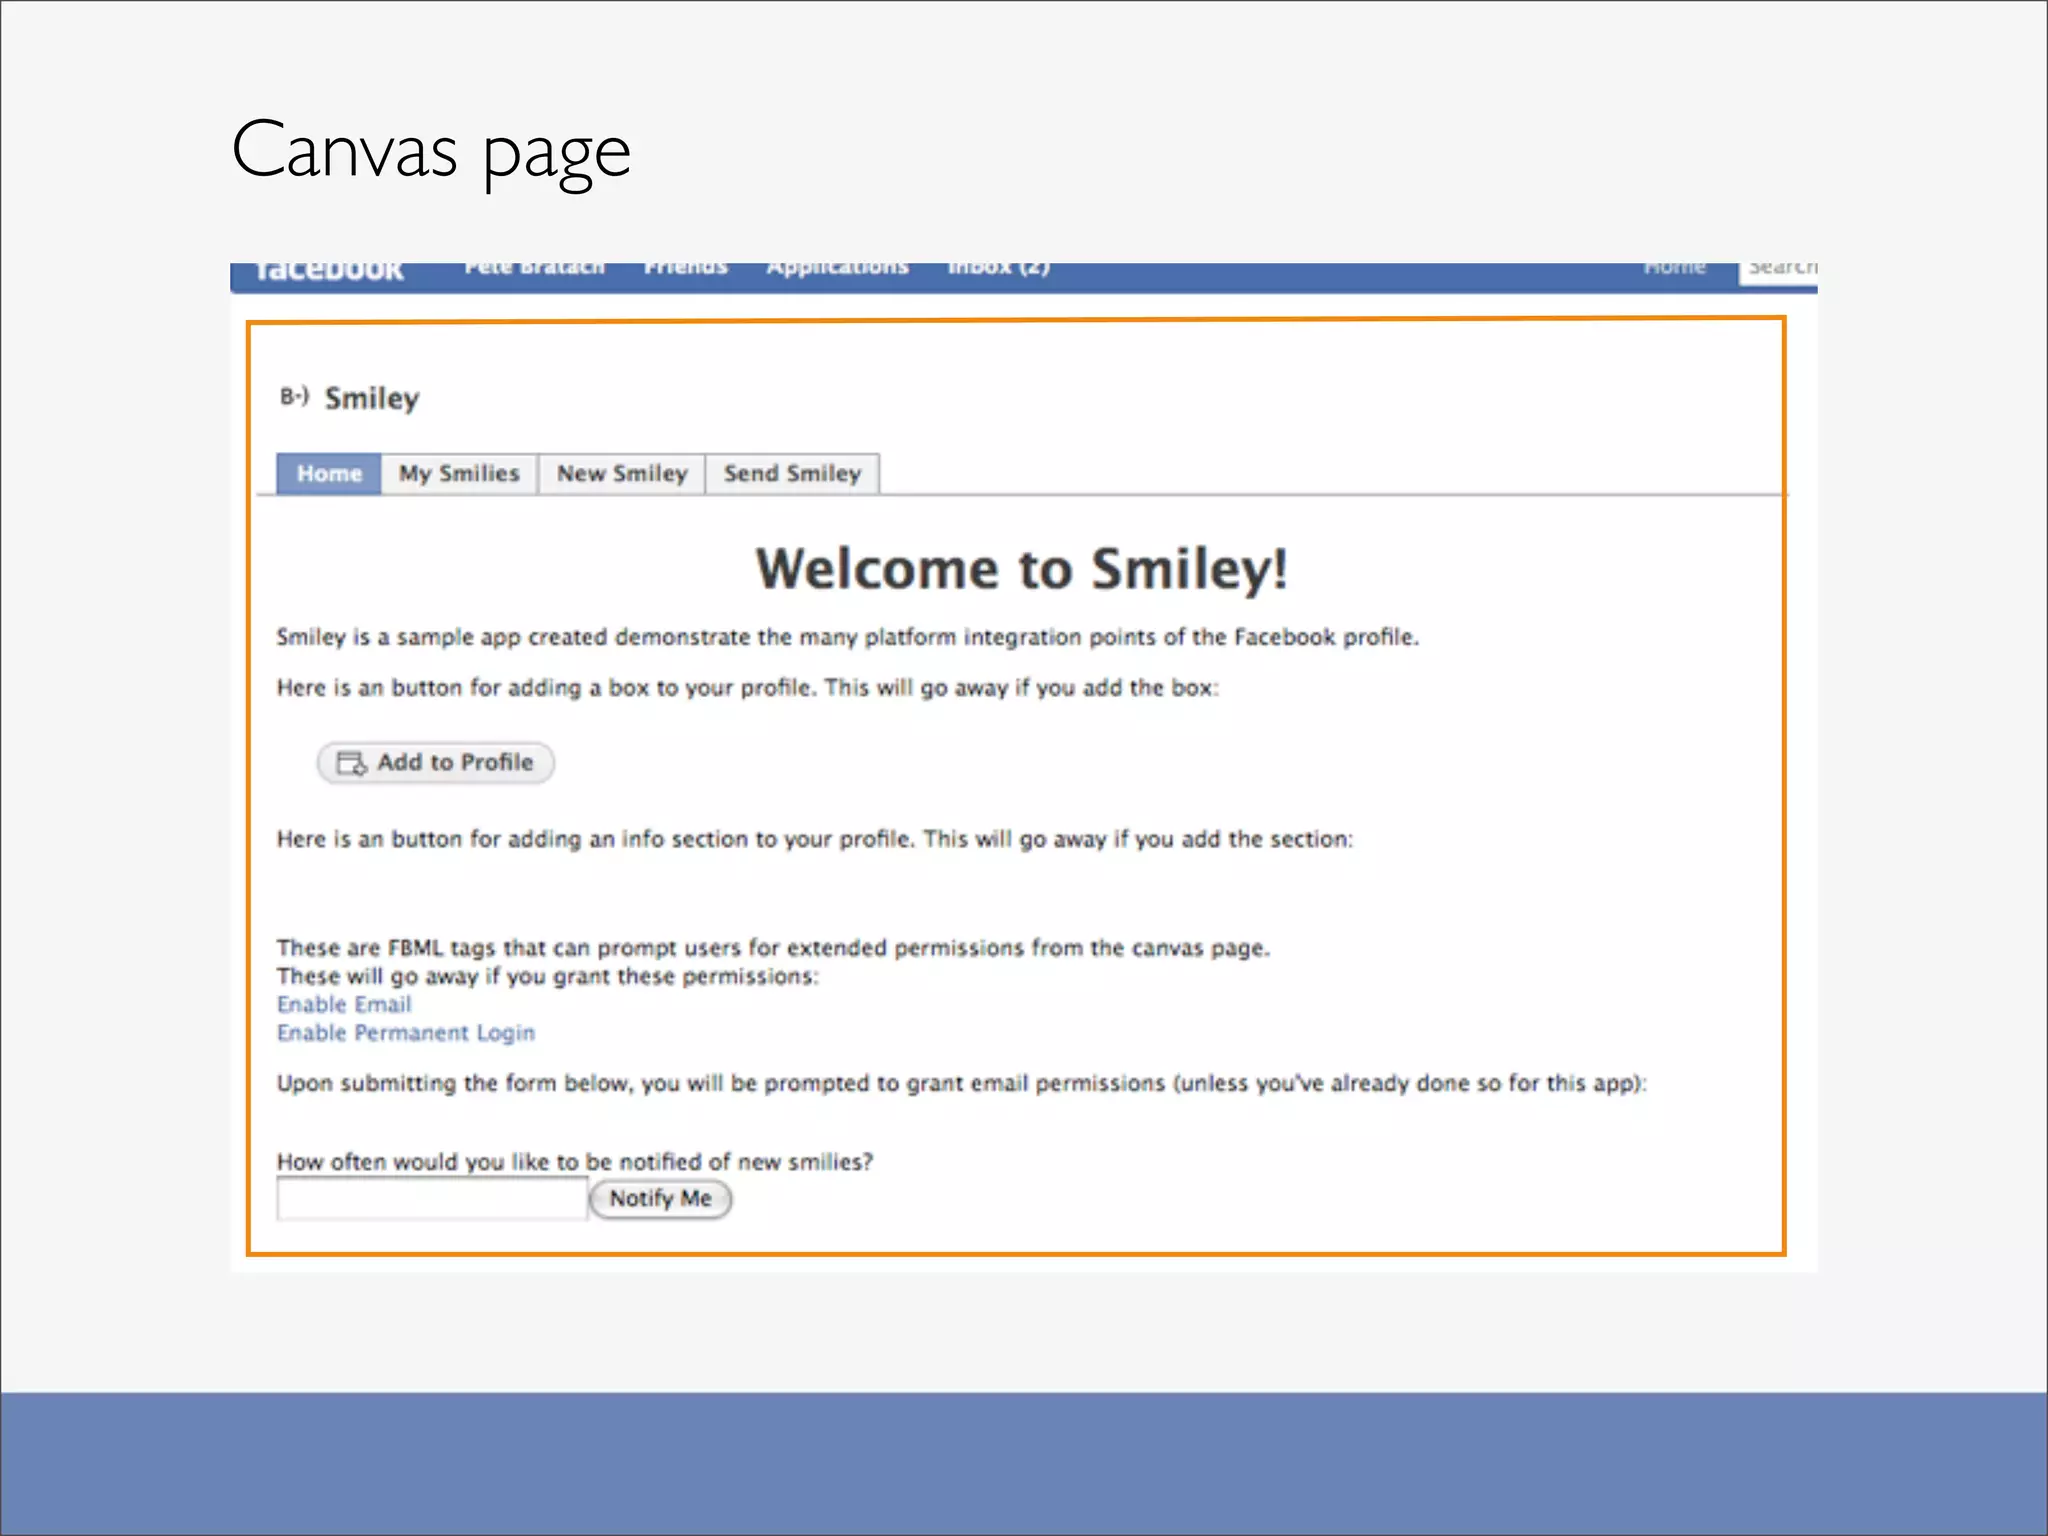Open Inbox (2) in the Facebook bar
The width and height of the screenshot is (2048, 1536).
coord(999,268)
